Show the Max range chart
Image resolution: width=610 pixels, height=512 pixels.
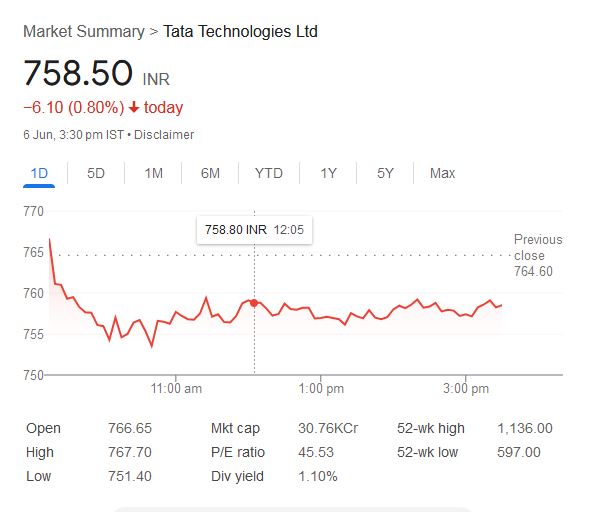[442, 173]
